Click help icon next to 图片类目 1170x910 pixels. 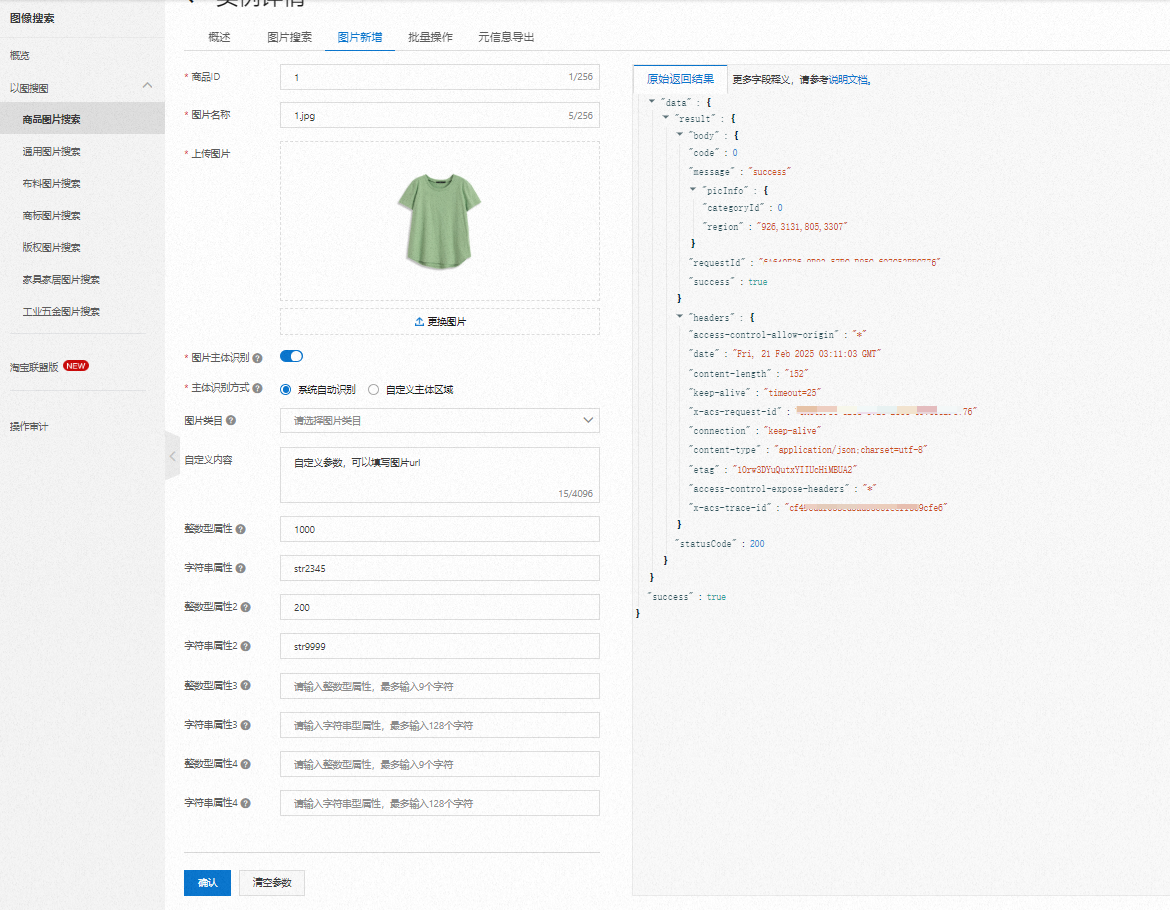point(231,421)
